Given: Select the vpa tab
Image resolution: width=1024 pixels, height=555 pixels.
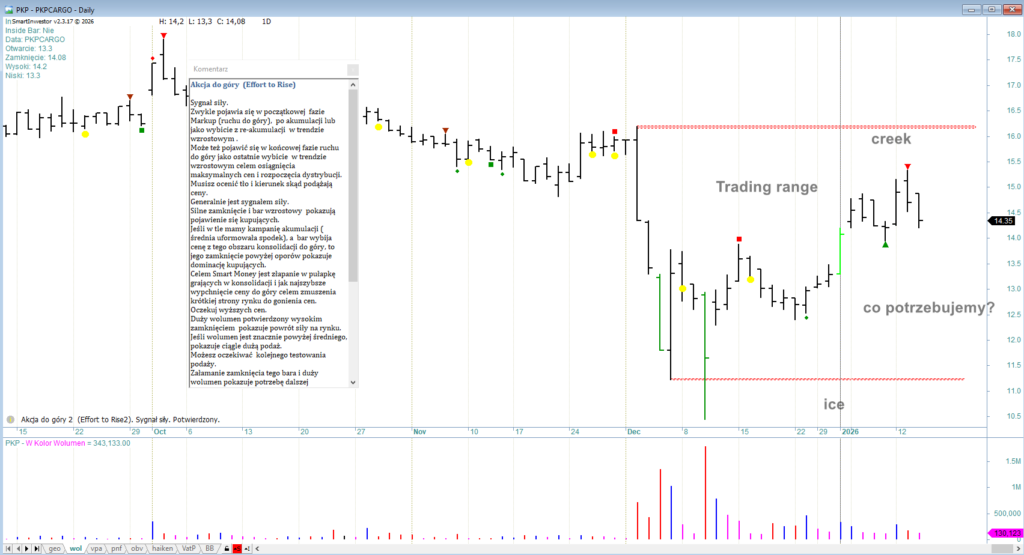Looking at the screenshot, I should (97, 548).
